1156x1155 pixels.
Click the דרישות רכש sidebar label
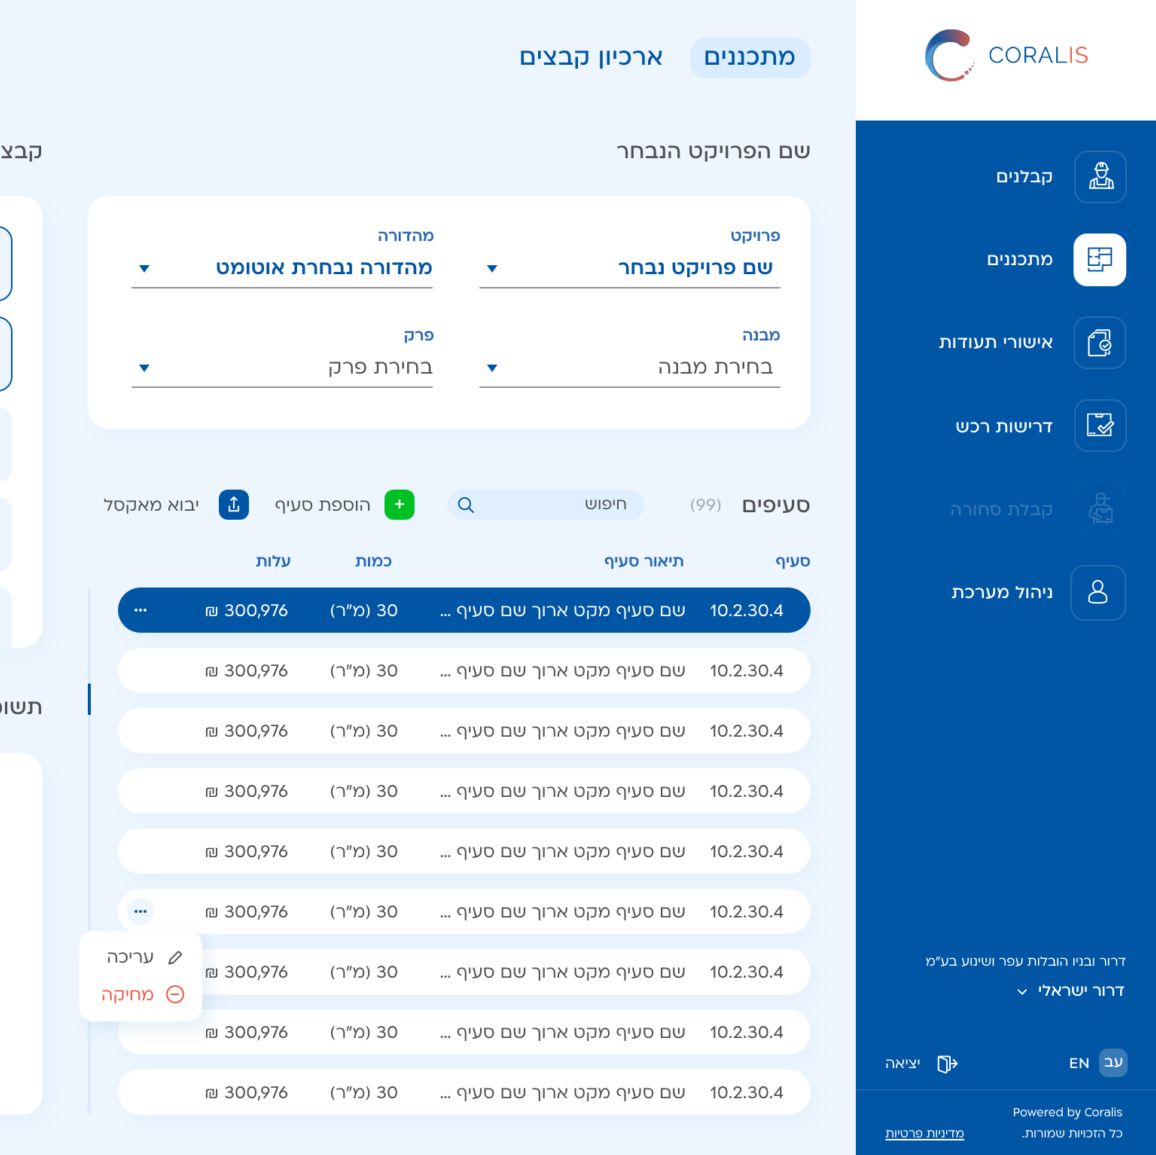click(1004, 426)
